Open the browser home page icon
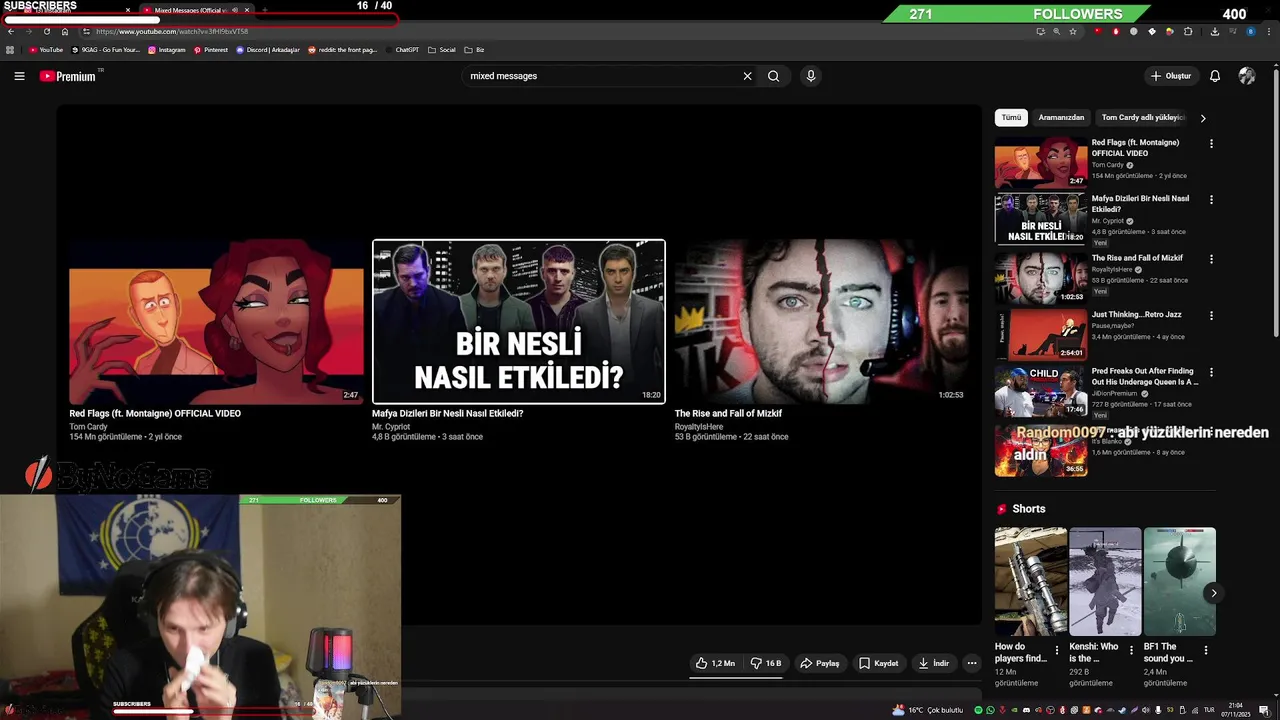The width and height of the screenshot is (1280, 720). coord(65,31)
